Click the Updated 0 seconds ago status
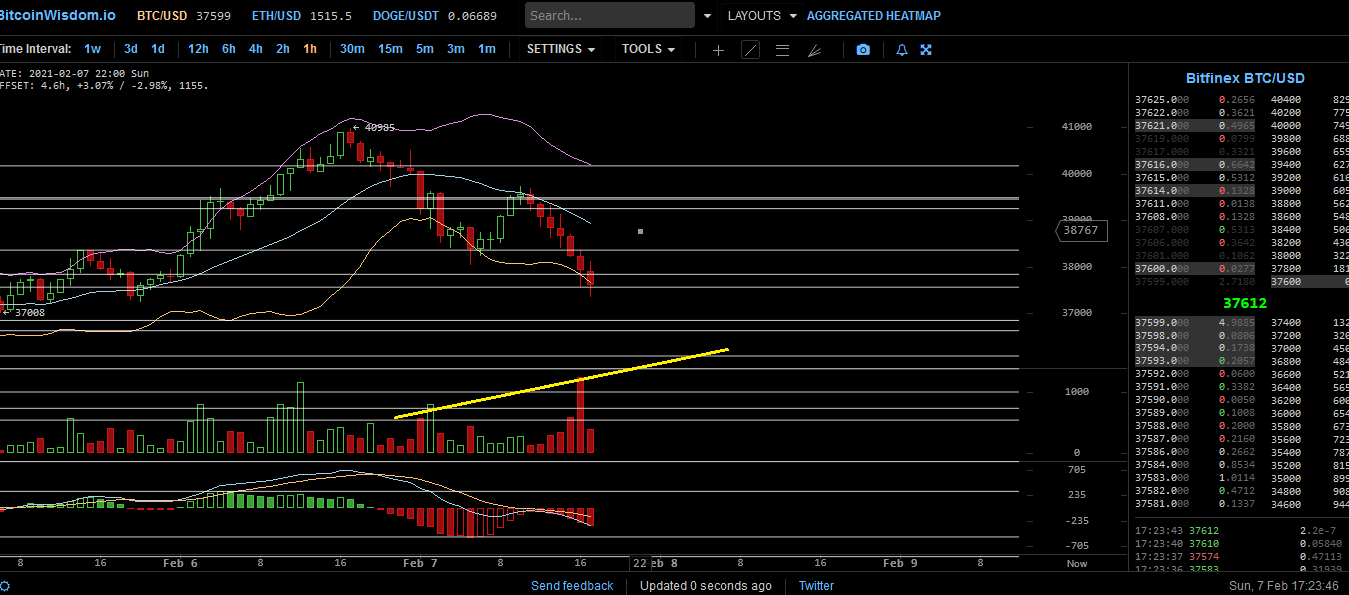The width and height of the screenshot is (1349, 595). coord(705,586)
